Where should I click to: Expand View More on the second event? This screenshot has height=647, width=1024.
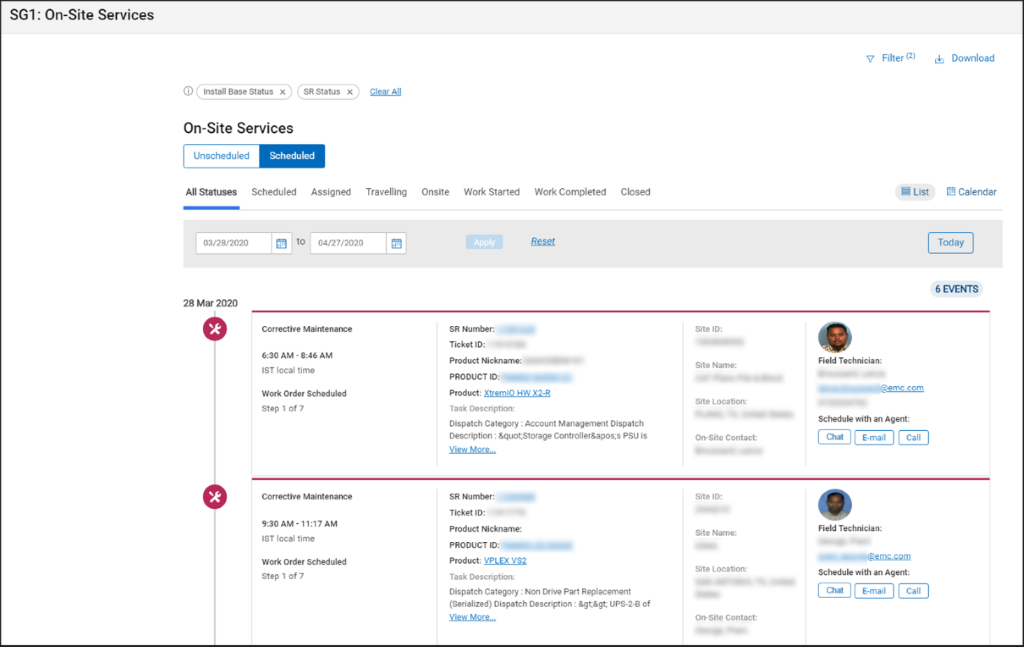point(472,617)
